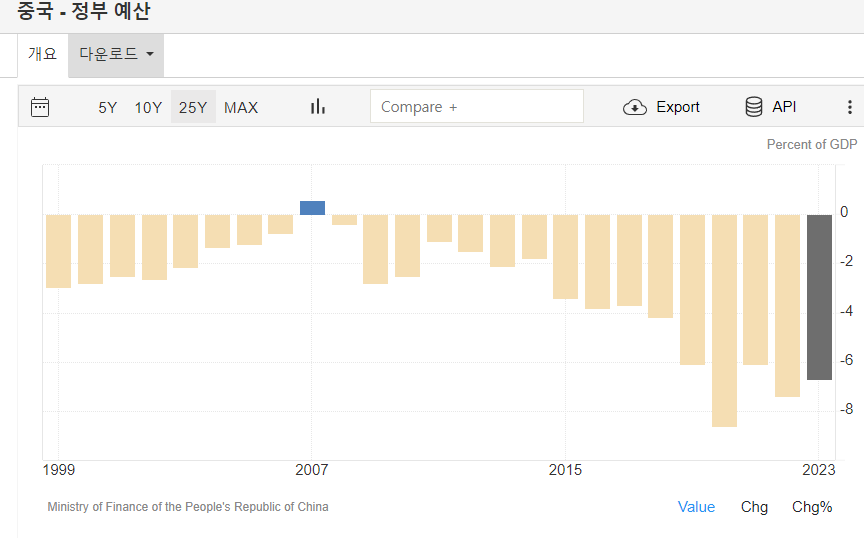
Task: Open the 다운로드 dropdown menu
Action: 116,55
